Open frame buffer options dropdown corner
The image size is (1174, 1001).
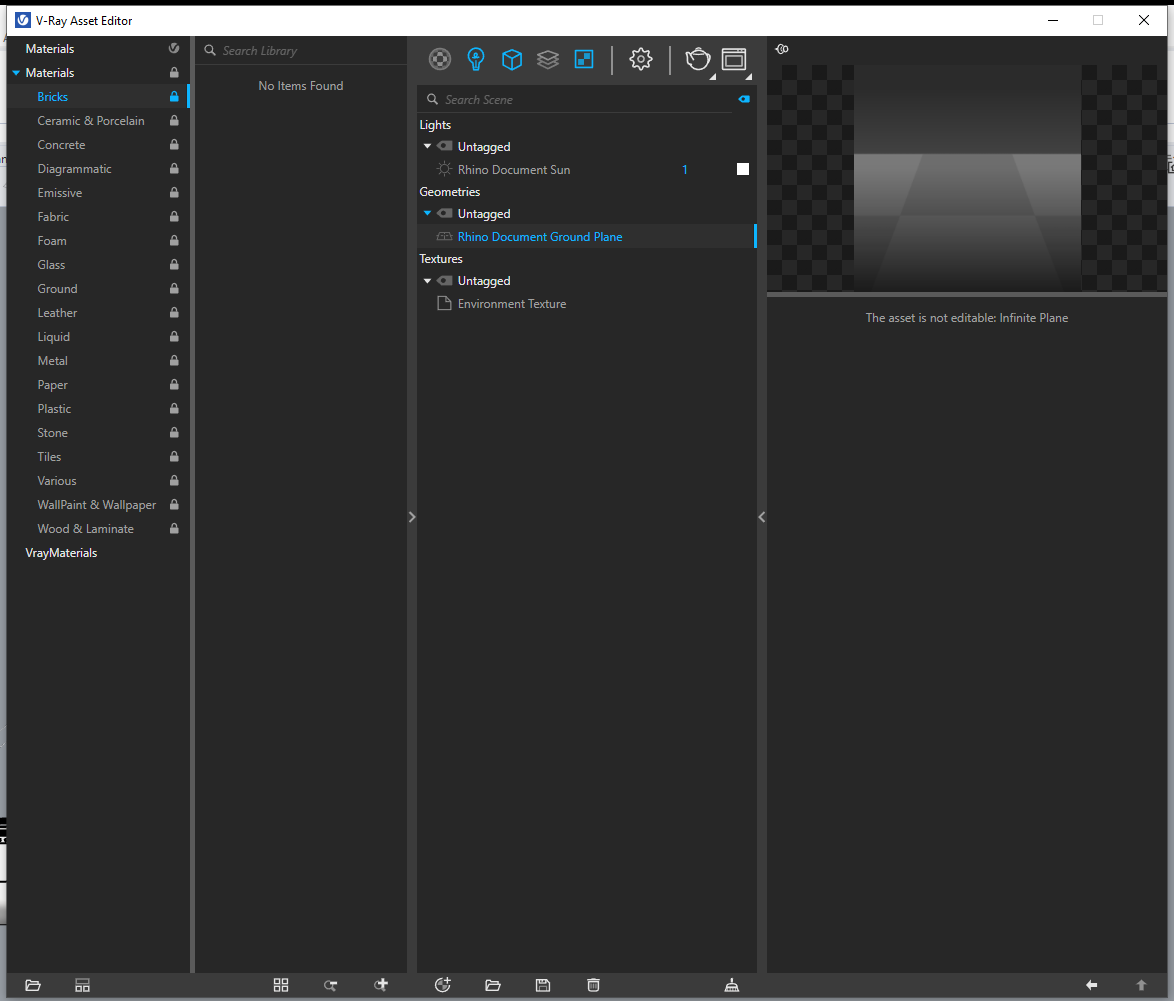[x=749, y=76]
